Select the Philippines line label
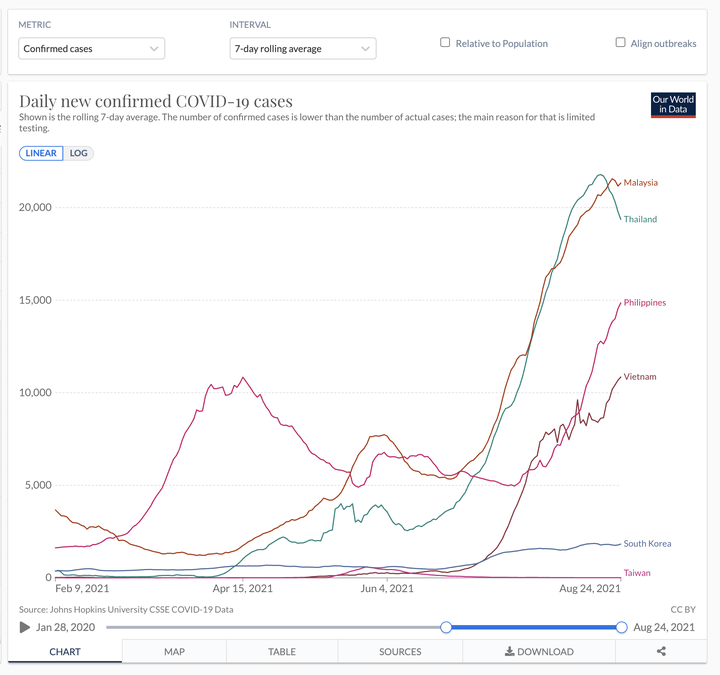The height and width of the screenshot is (675, 720). click(x=645, y=302)
